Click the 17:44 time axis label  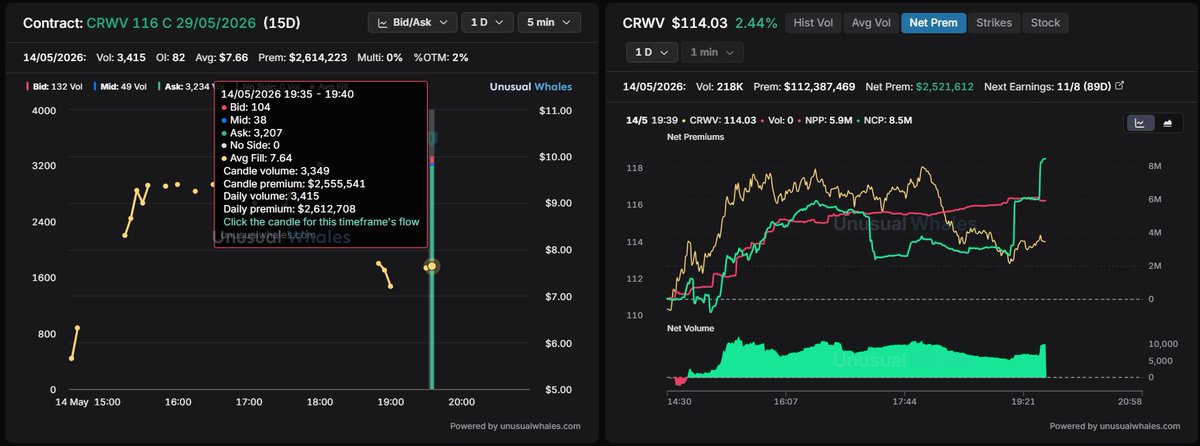point(904,401)
